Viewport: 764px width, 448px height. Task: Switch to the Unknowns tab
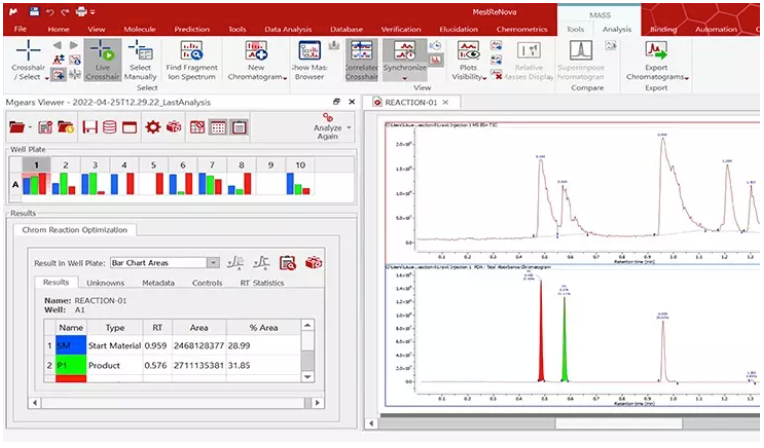coord(104,283)
